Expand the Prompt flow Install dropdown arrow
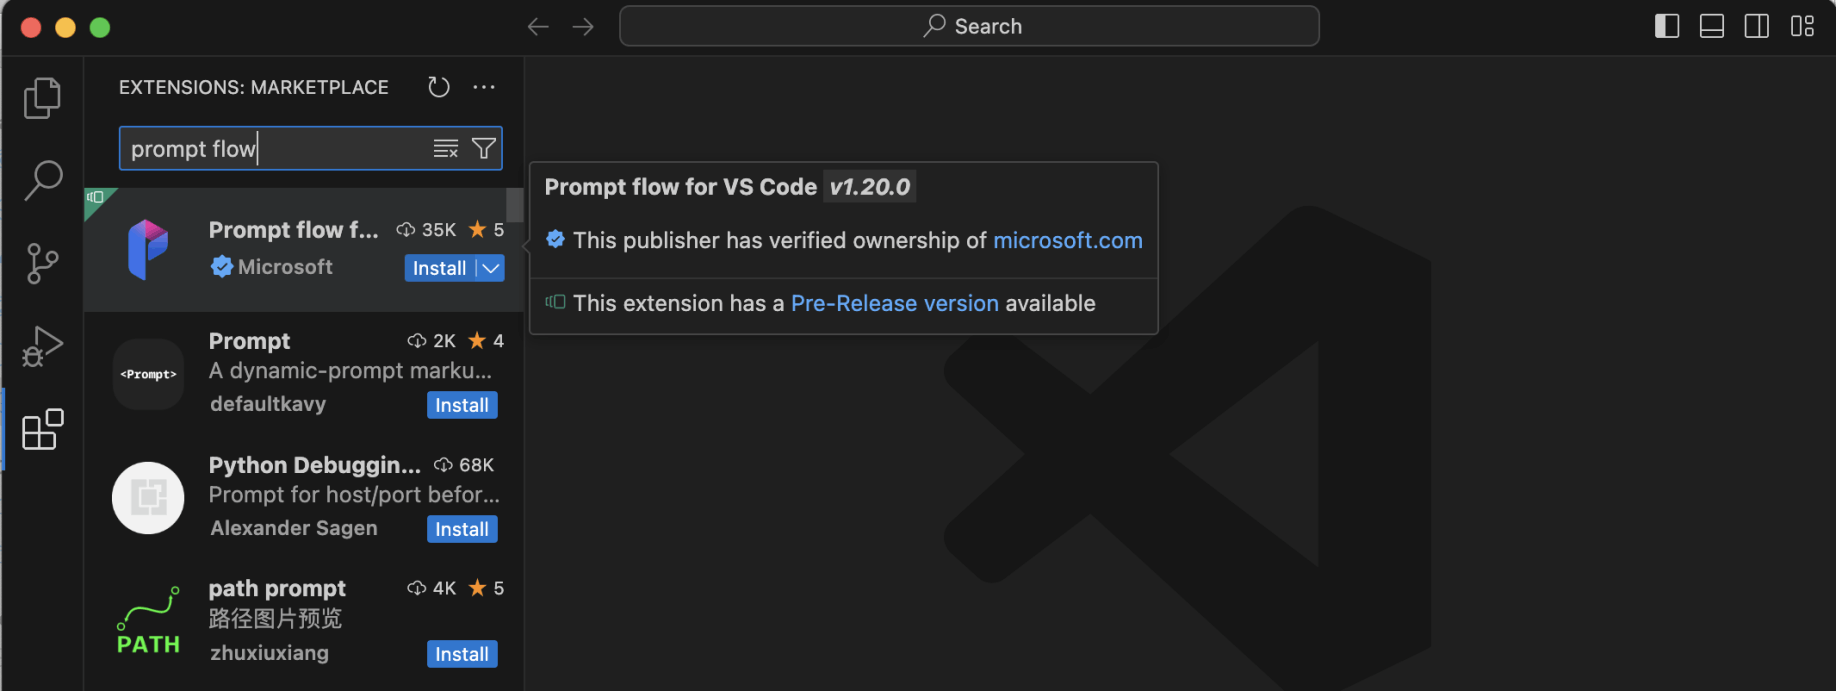Image resolution: width=1836 pixels, height=691 pixels. tap(491, 268)
